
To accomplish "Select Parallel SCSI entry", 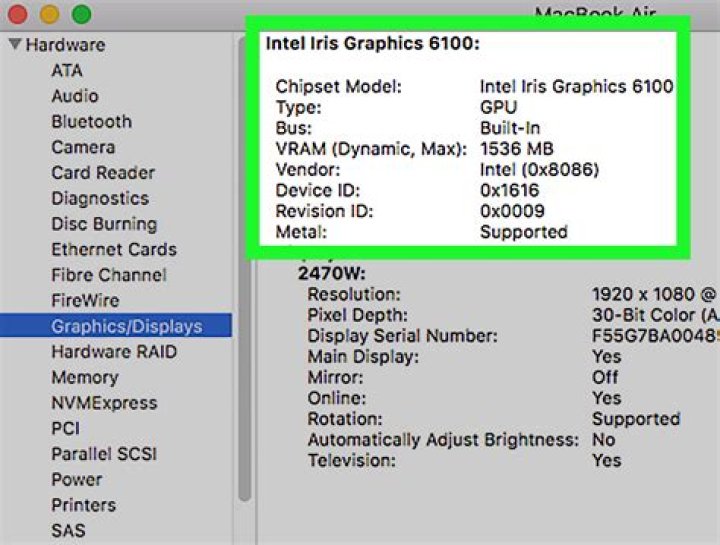I will pyautogui.click(x=104, y=454).
